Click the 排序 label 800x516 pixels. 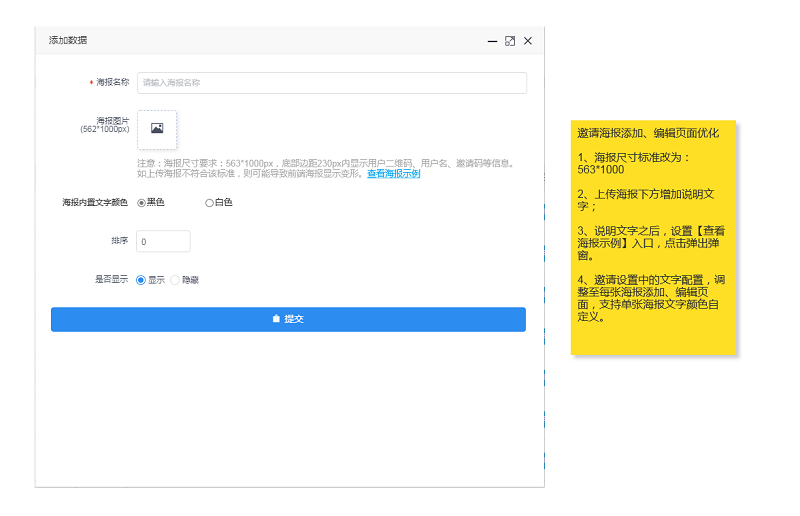(119, 240)
